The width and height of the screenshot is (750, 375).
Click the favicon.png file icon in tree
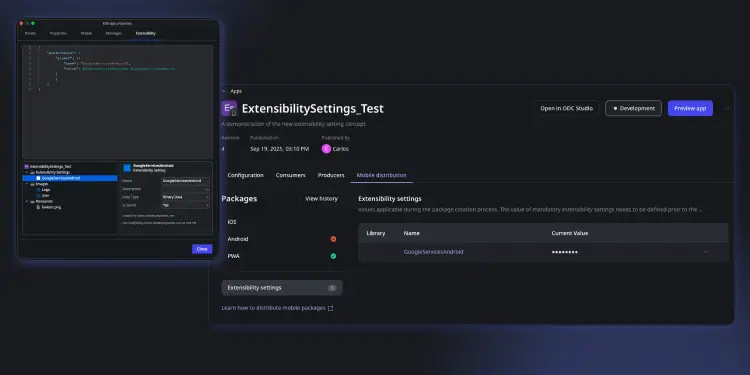point(38,207)
